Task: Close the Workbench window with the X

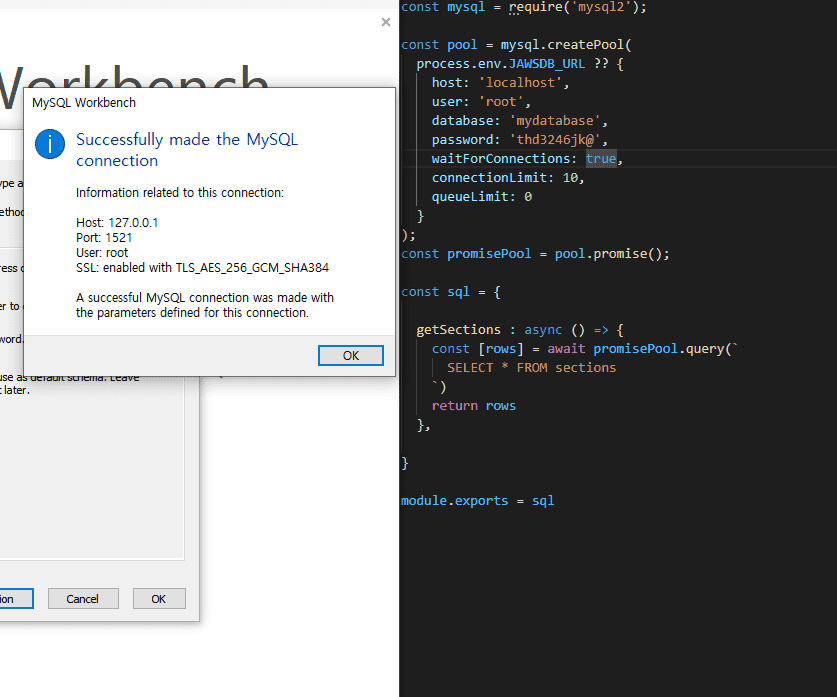Action: pos(385,22)
